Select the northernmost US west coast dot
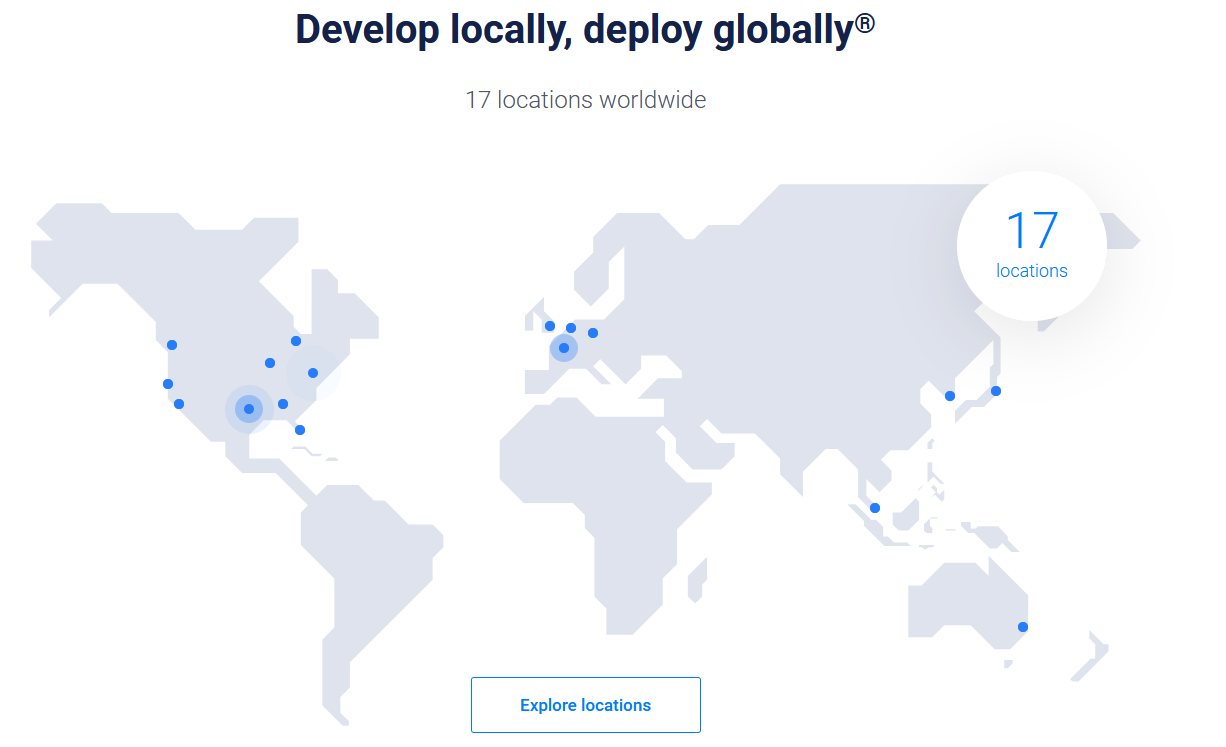The width and height of the screenshot is (1226, 747). [172, 345]
